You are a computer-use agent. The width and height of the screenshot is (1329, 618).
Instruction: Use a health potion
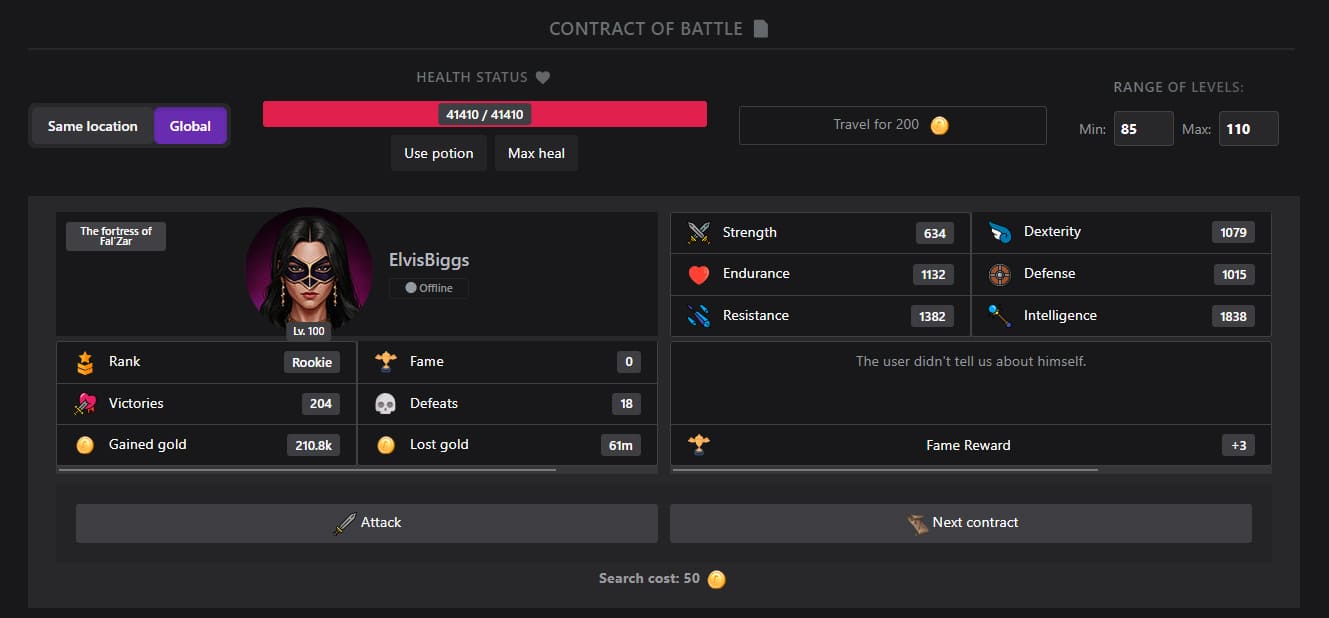coord(439,153)
